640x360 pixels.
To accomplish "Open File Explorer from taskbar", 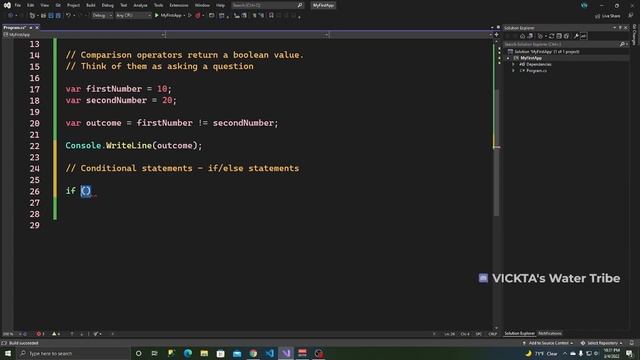I will [204, 353].
